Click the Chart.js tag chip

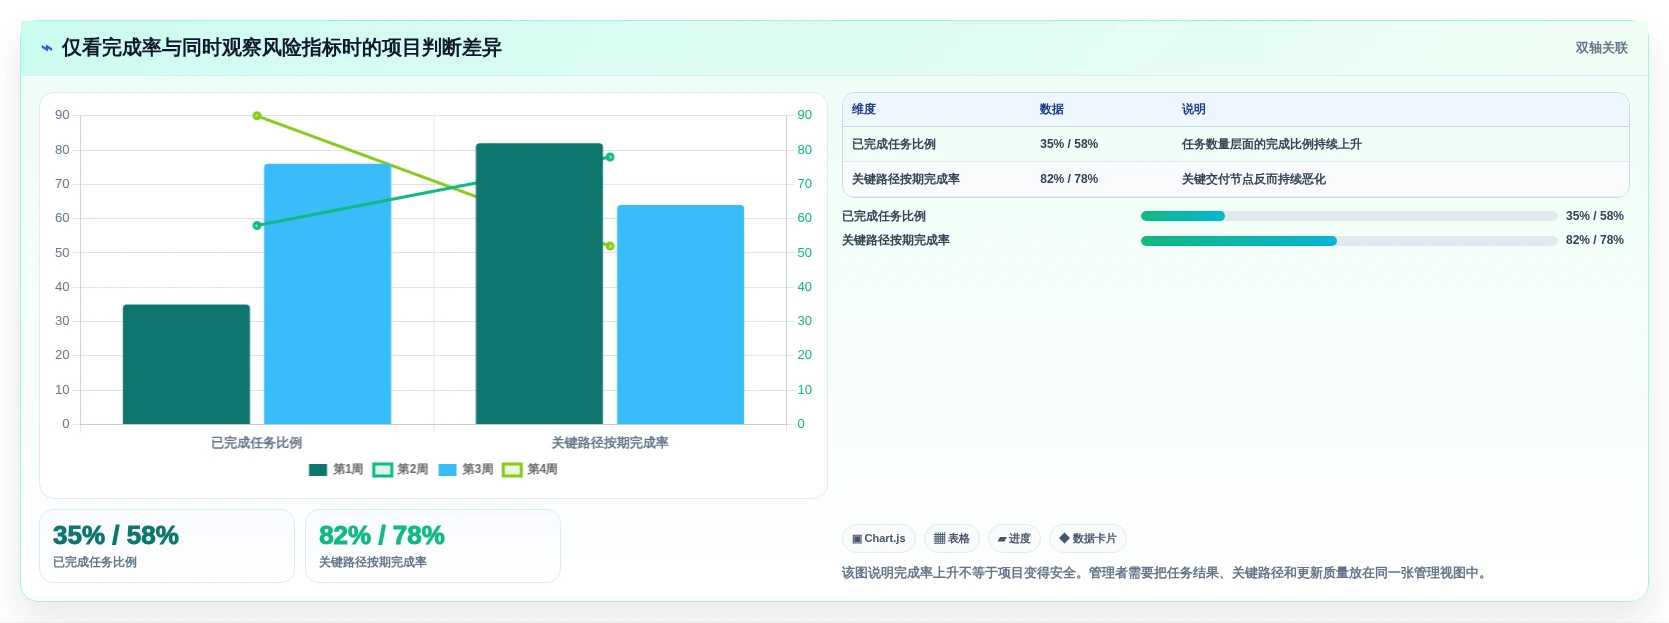coord(879,539)
